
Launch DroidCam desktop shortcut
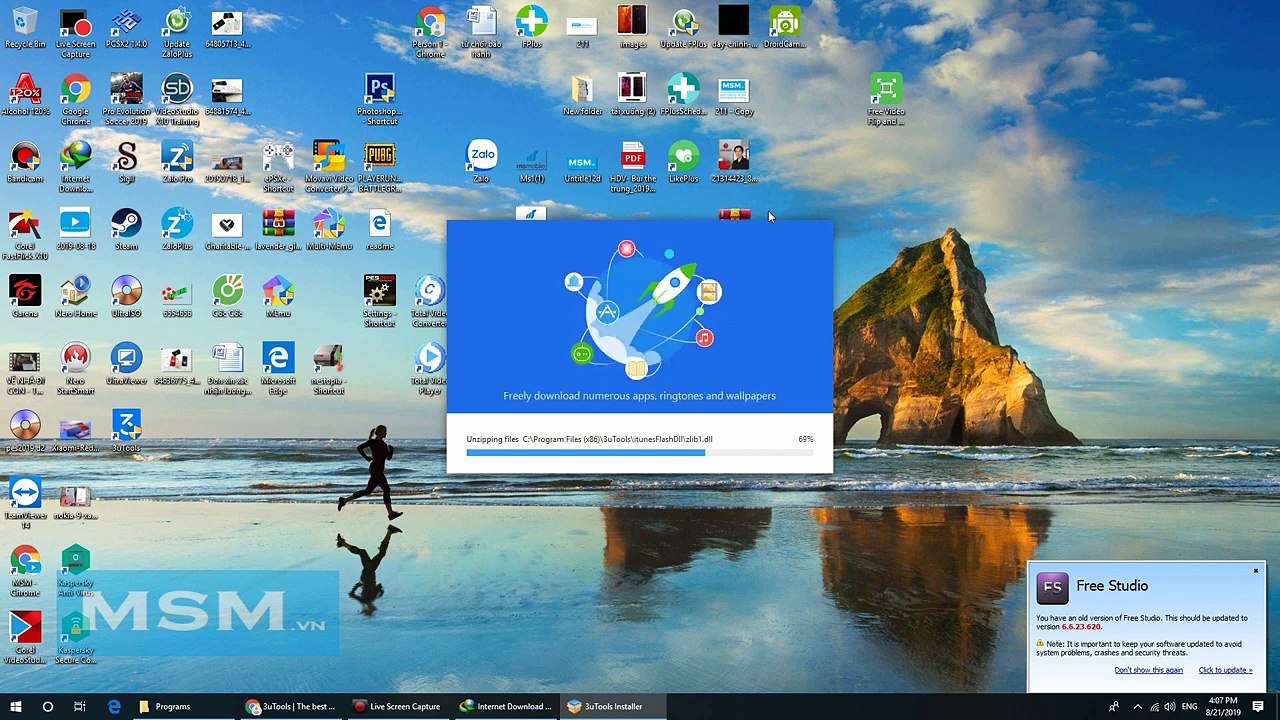pos(785,28)
